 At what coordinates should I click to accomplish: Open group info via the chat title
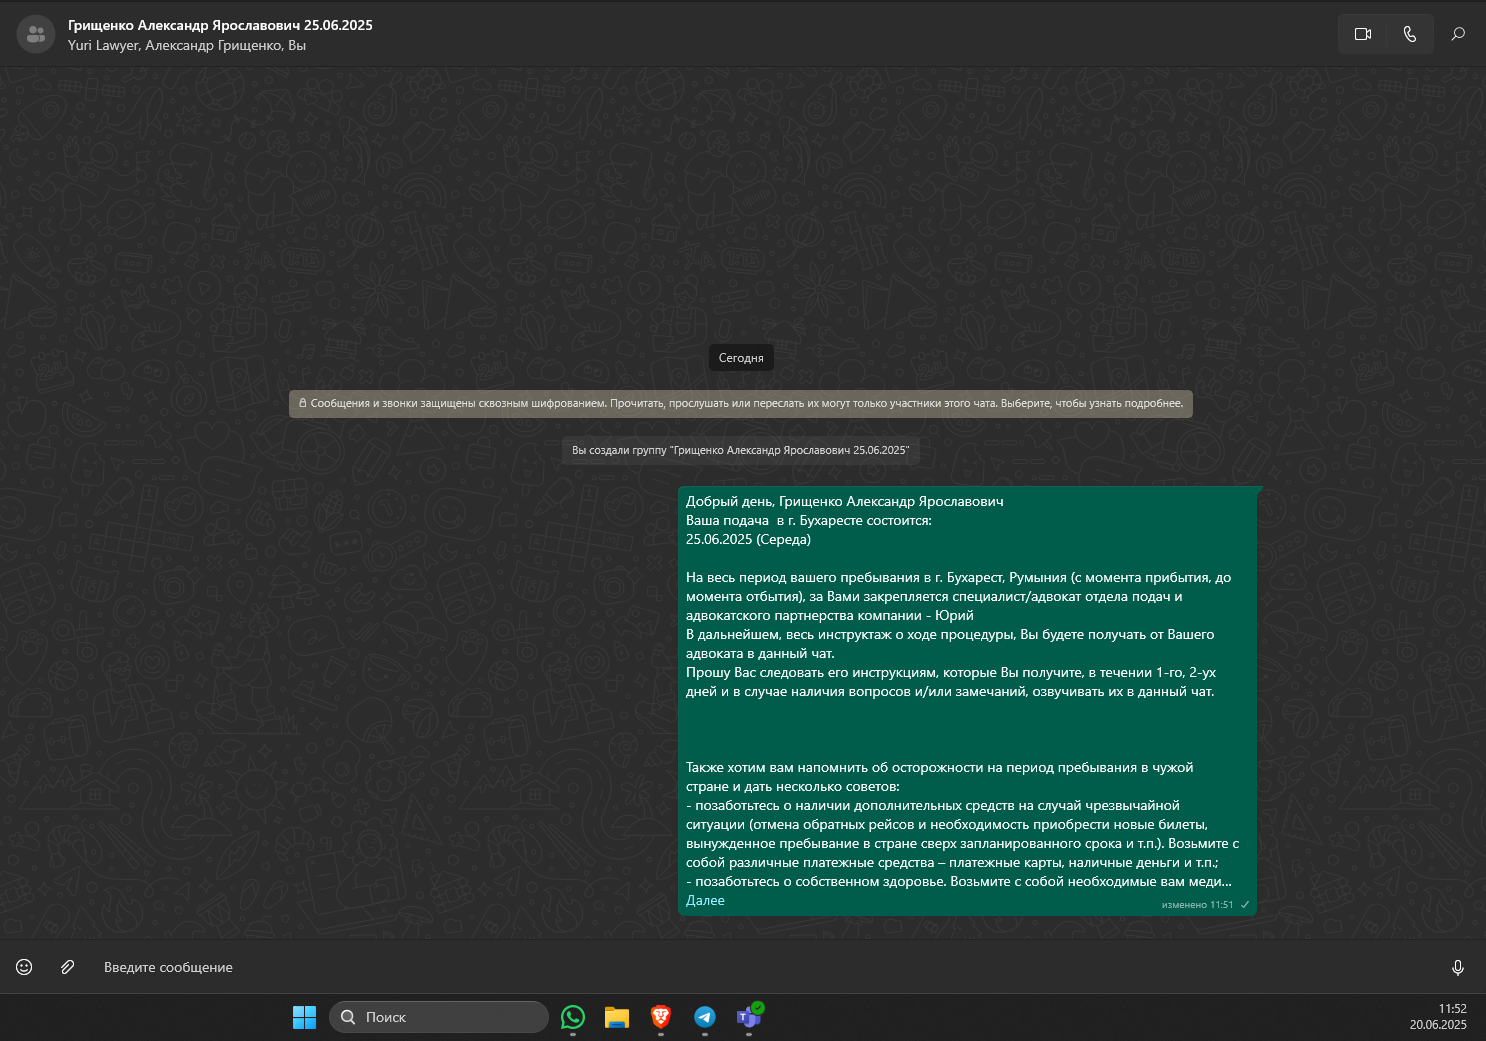click(x=220, y=25)
